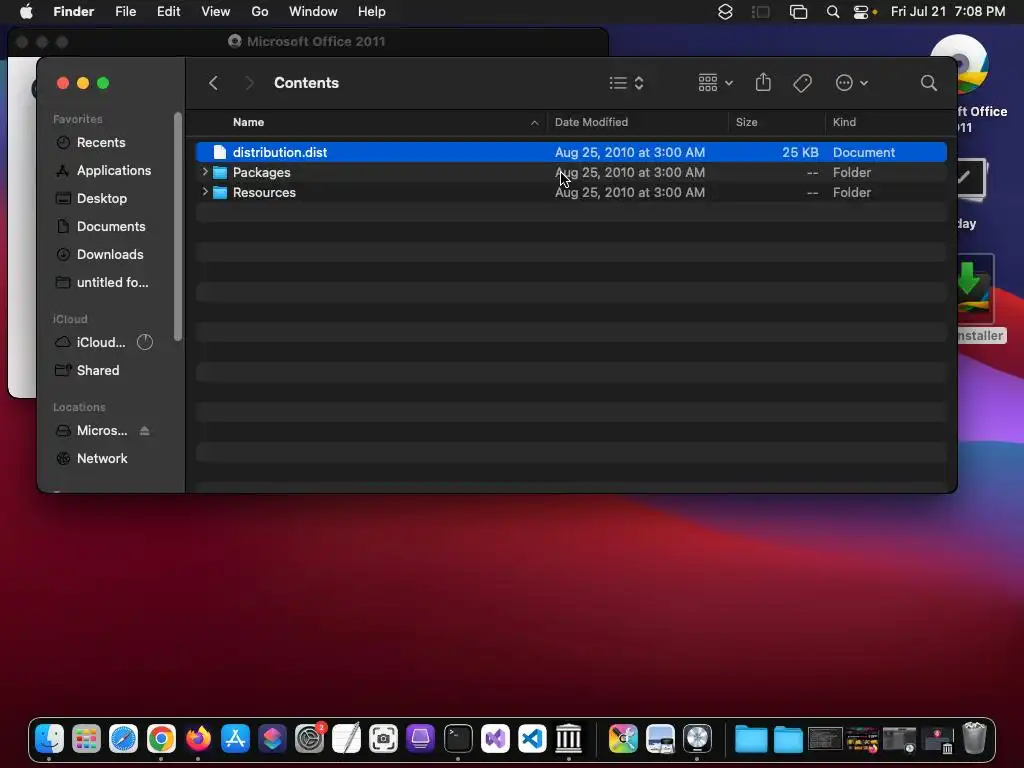Launch Safari from the Dock
The width and height of the screenshot is (1024, 768).
coord(123,739)
